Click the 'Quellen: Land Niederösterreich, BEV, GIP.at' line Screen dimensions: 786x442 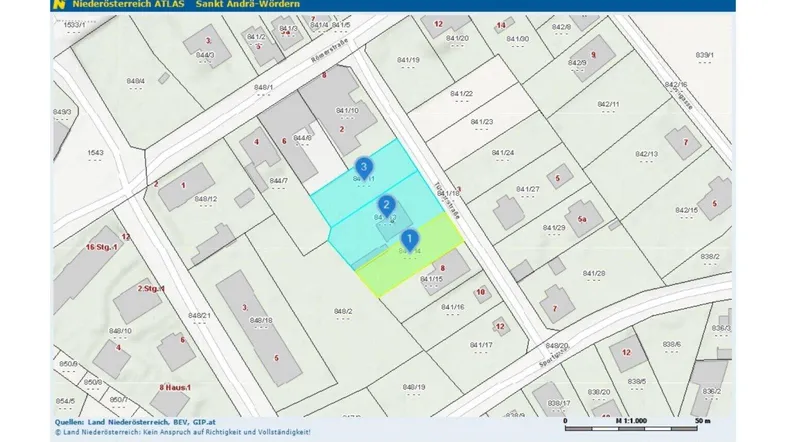point(135,422)
